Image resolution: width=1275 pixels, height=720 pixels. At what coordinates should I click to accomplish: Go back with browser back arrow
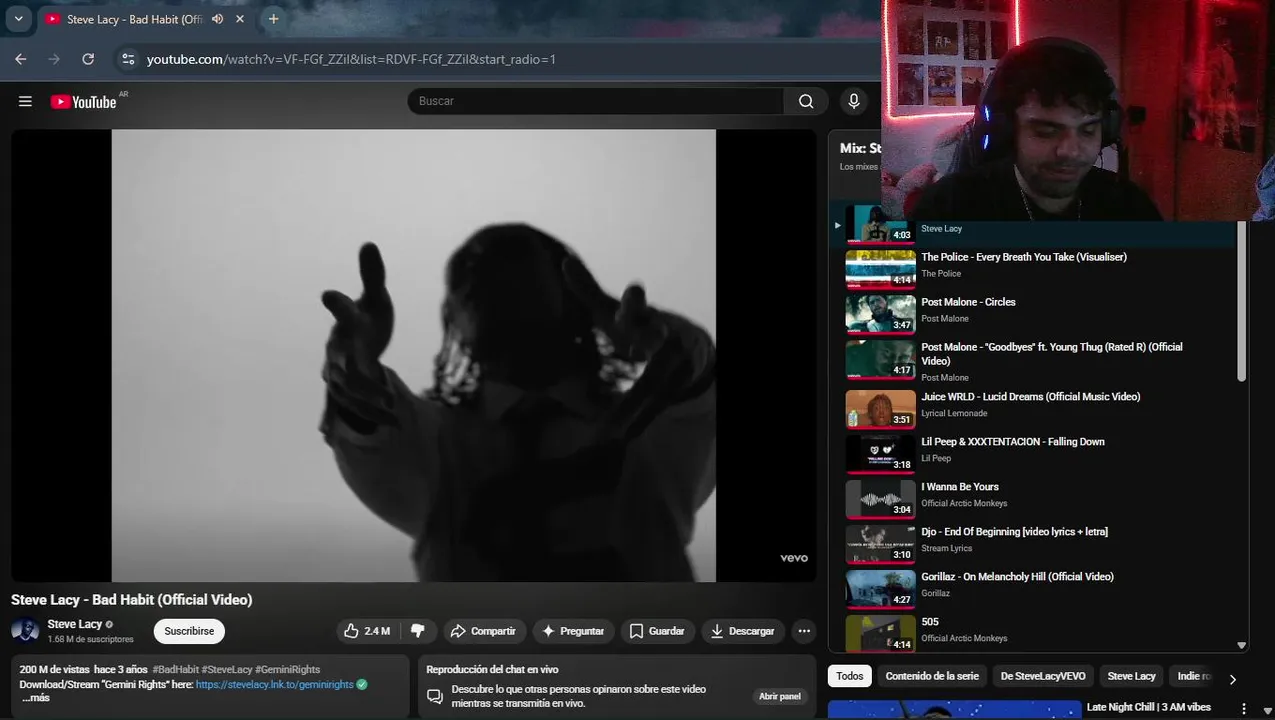point(21,59)
